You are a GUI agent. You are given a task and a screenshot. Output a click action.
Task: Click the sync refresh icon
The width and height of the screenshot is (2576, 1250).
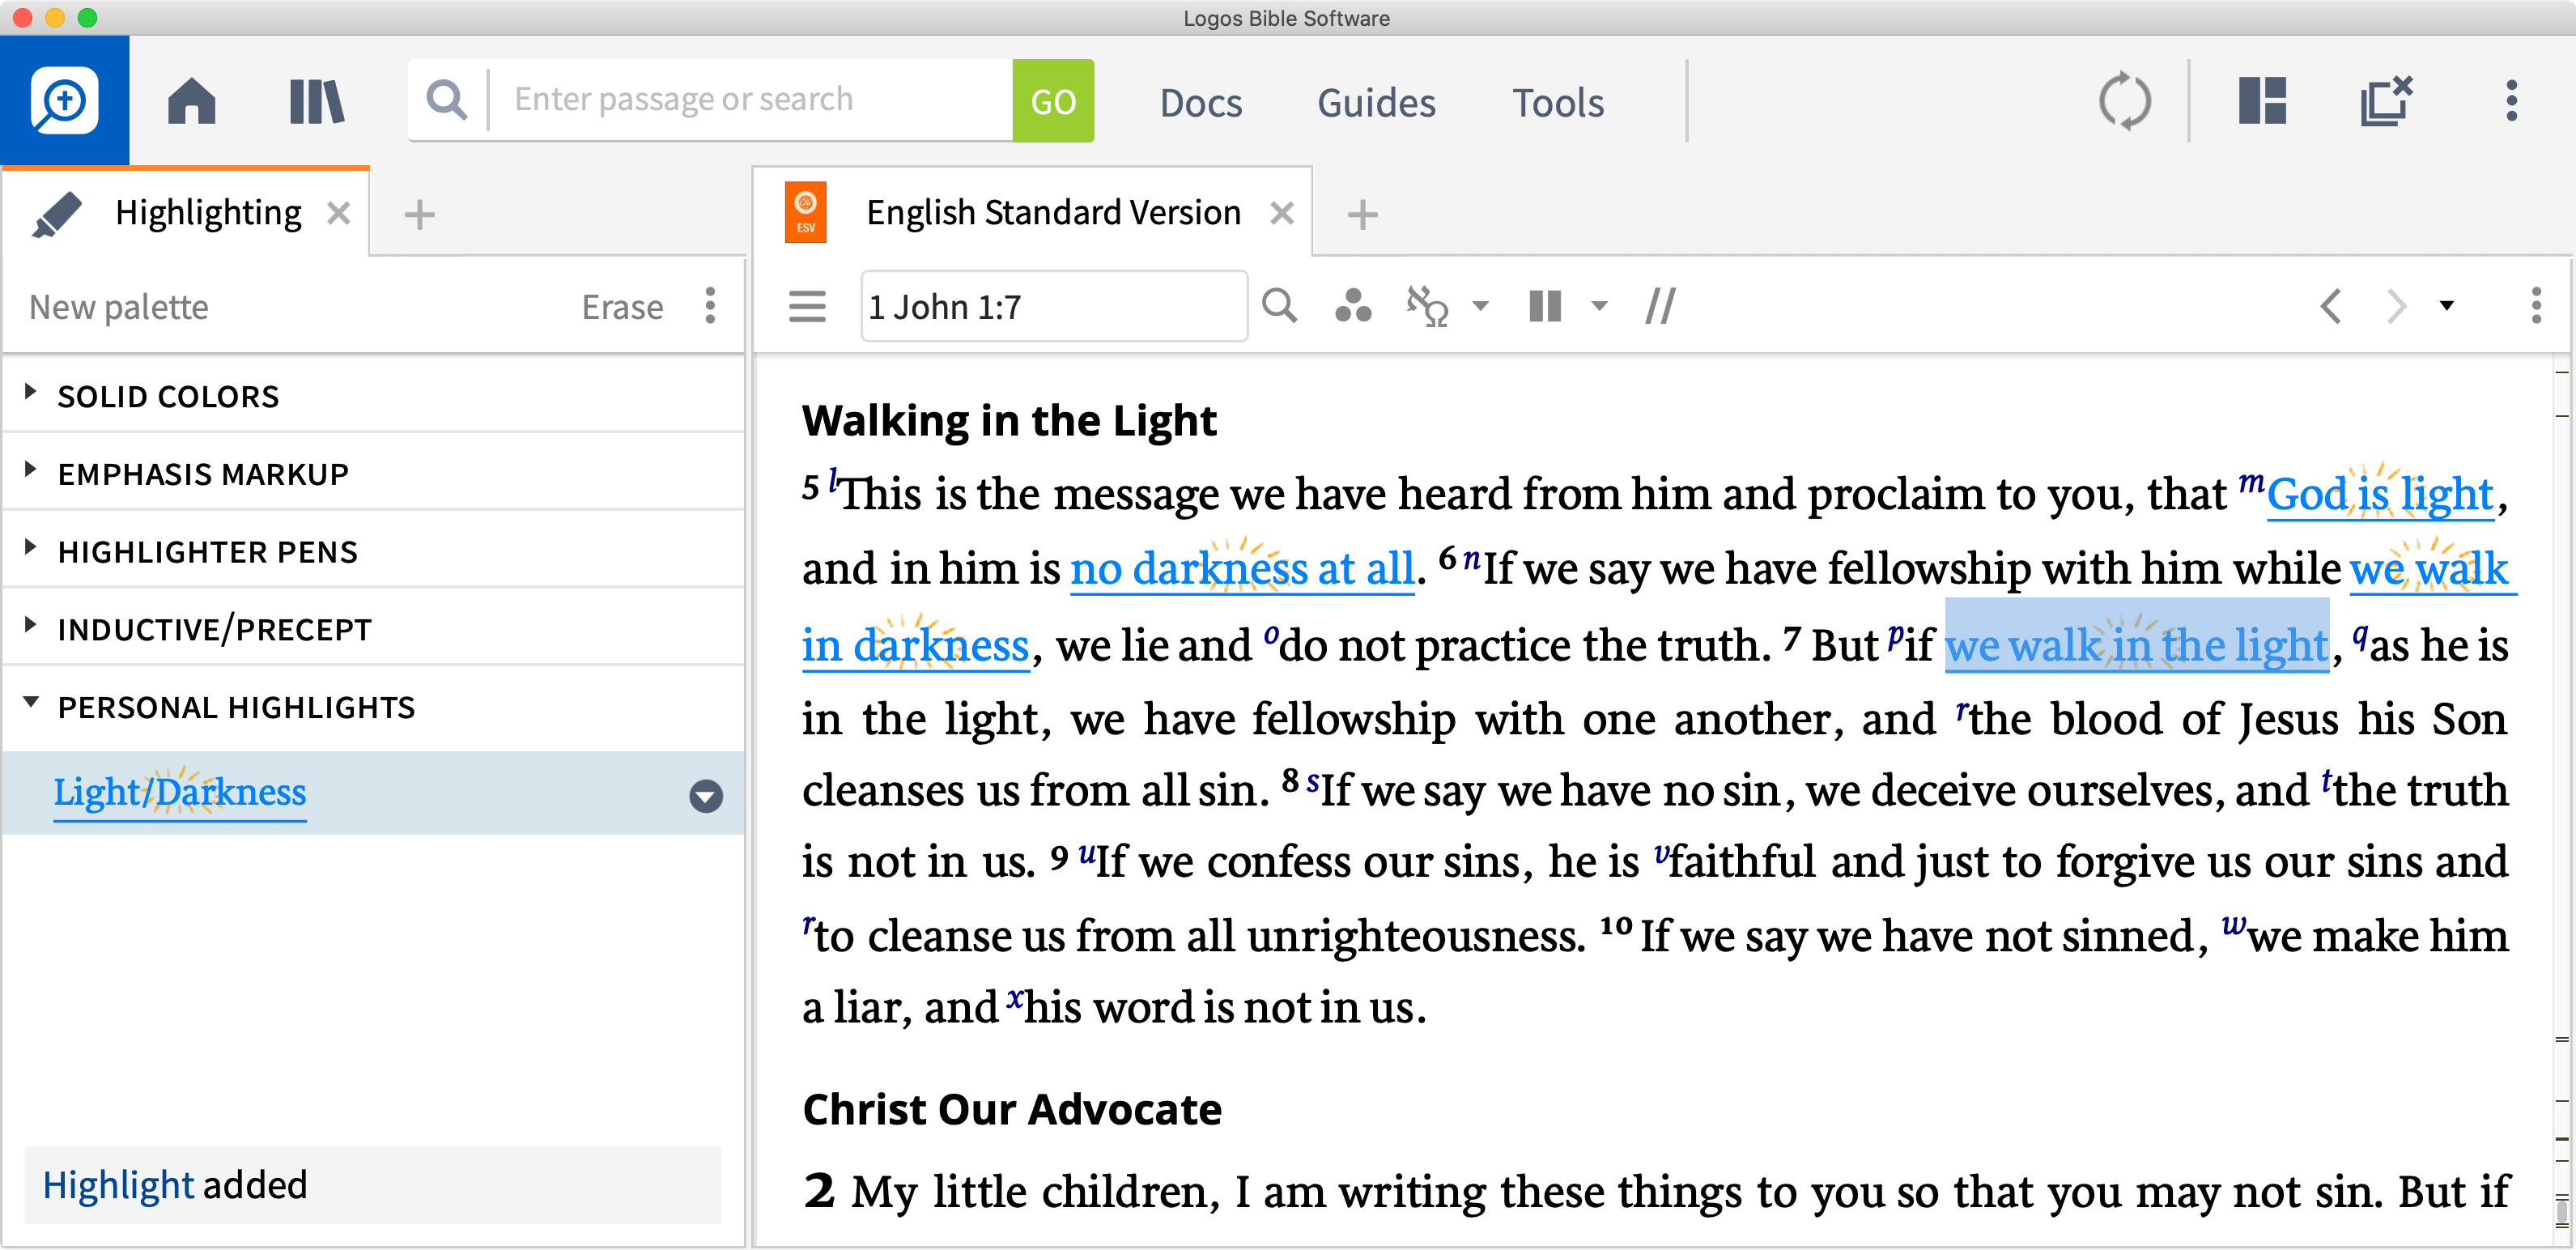2124,101
